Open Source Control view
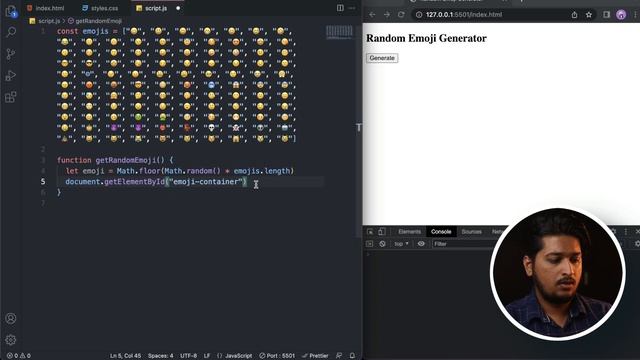The height and width of the screenshot is (360, 640). tap(11, 54)
